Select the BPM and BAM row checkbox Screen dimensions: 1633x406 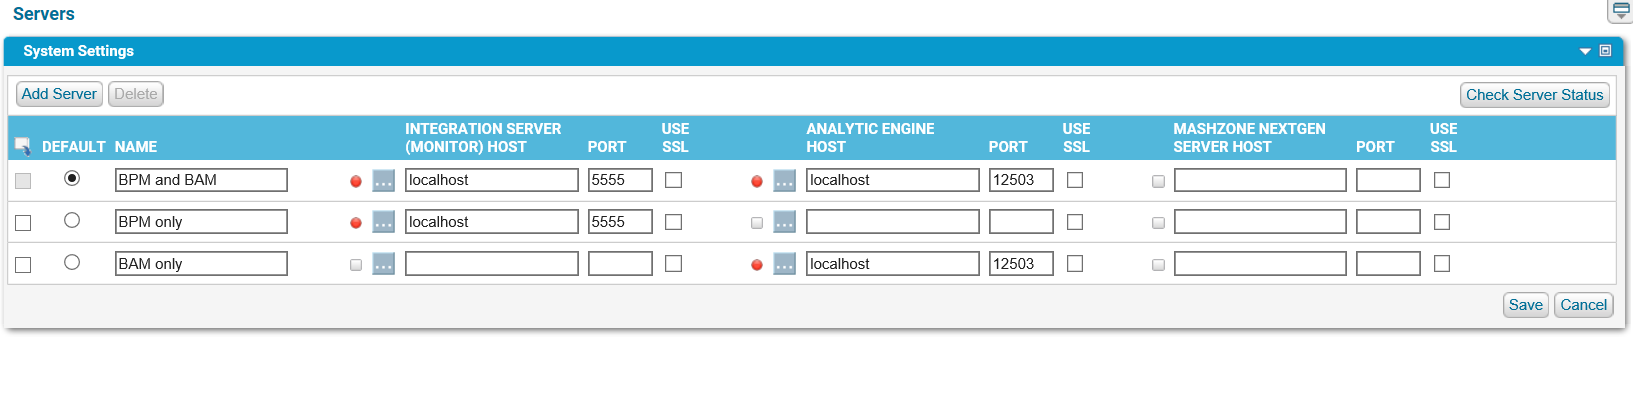[23, 181]
